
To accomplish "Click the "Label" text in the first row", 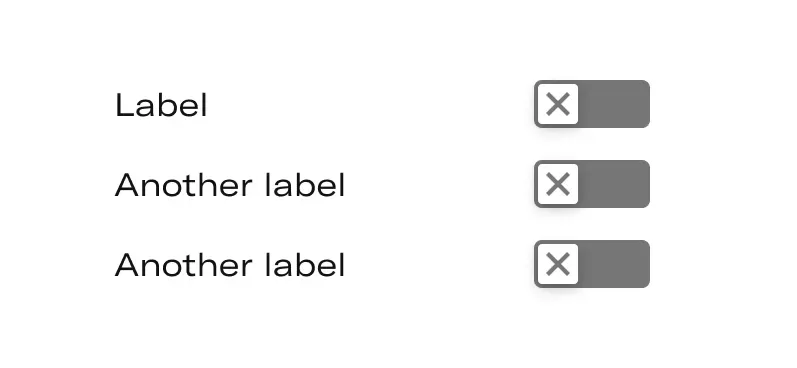I will (x=161, y=105).
